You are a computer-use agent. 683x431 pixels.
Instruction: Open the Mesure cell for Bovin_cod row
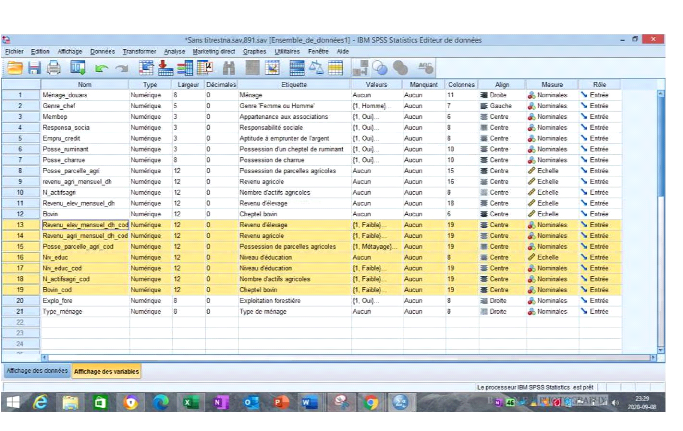pyautogui.click(x=552, y=289)
